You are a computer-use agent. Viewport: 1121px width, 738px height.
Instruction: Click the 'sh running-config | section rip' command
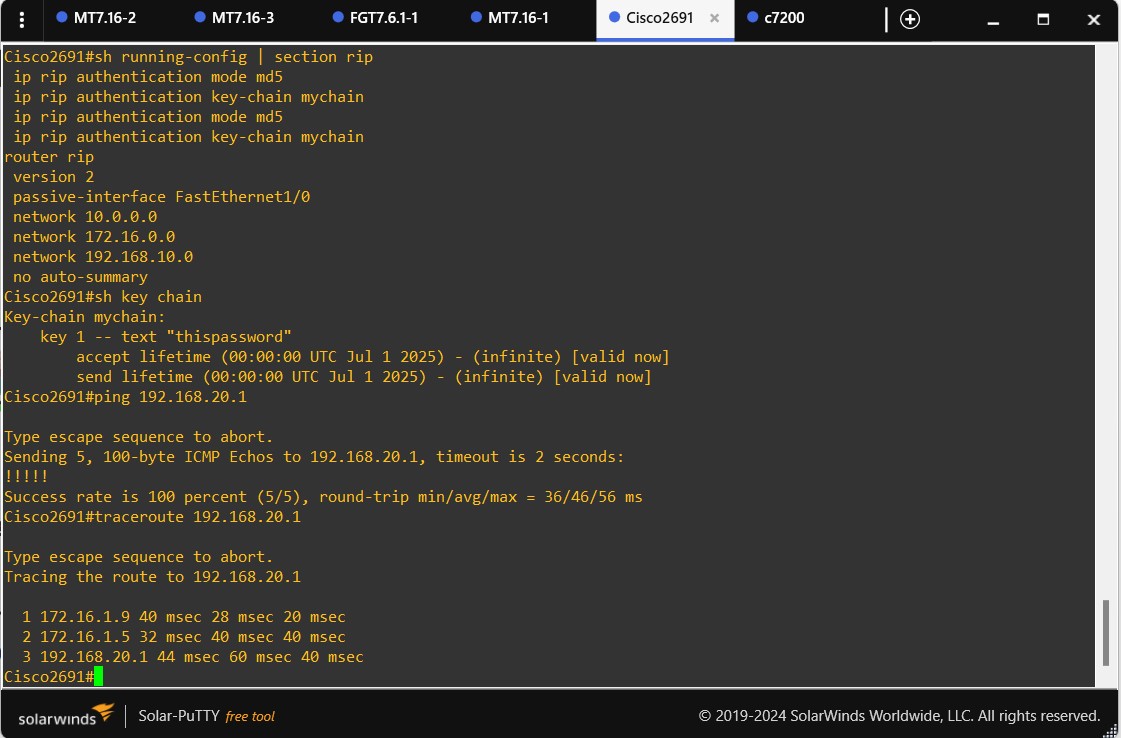[x=189, y=56]
